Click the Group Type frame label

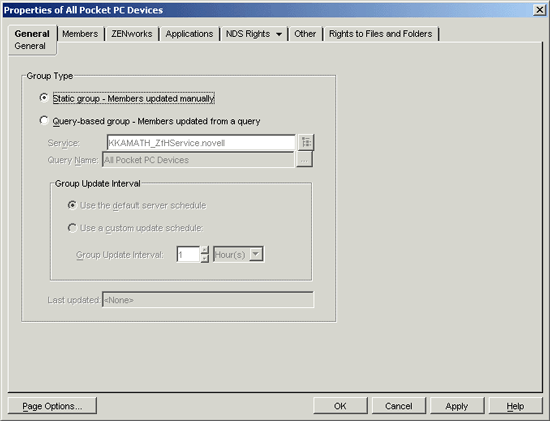pos(50,76)
